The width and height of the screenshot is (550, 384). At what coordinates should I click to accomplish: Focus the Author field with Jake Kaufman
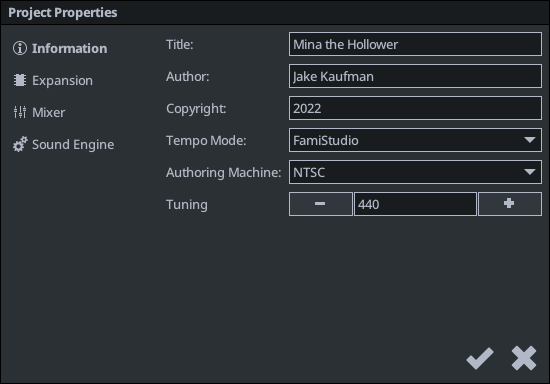[x=415, y=76]
